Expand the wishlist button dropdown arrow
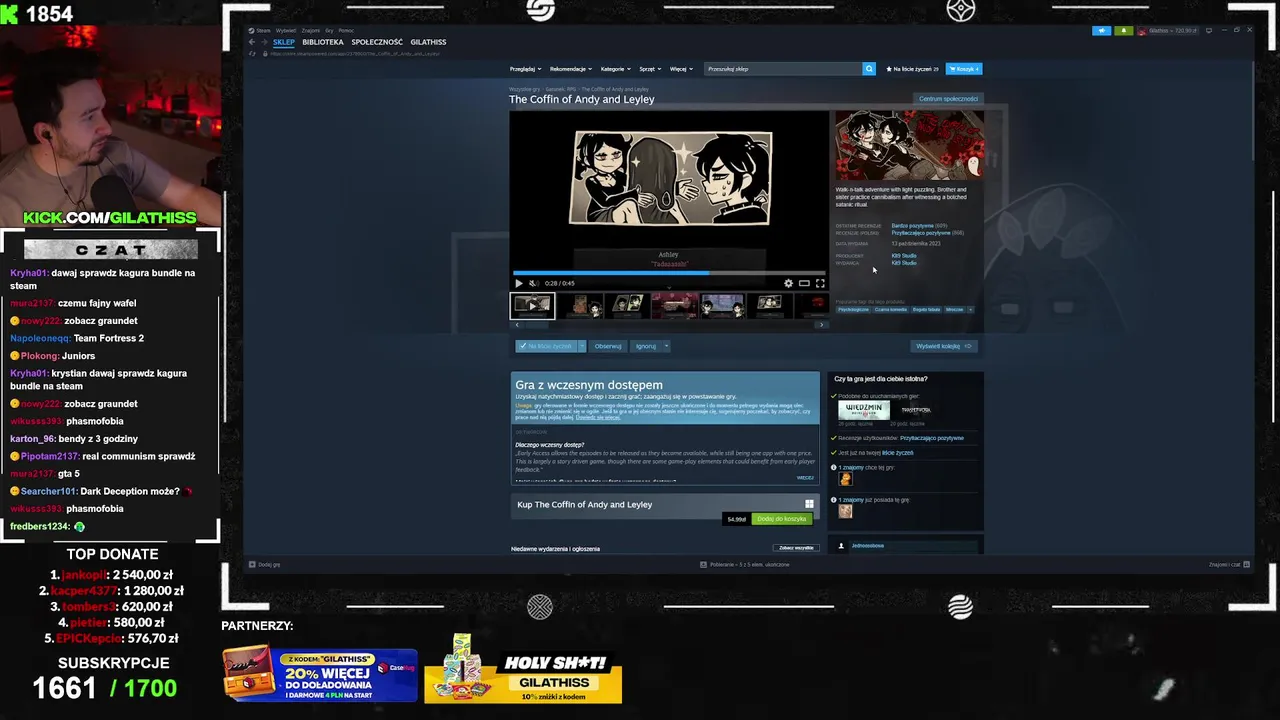This screenshot has height=720, width=1280. 582,346
